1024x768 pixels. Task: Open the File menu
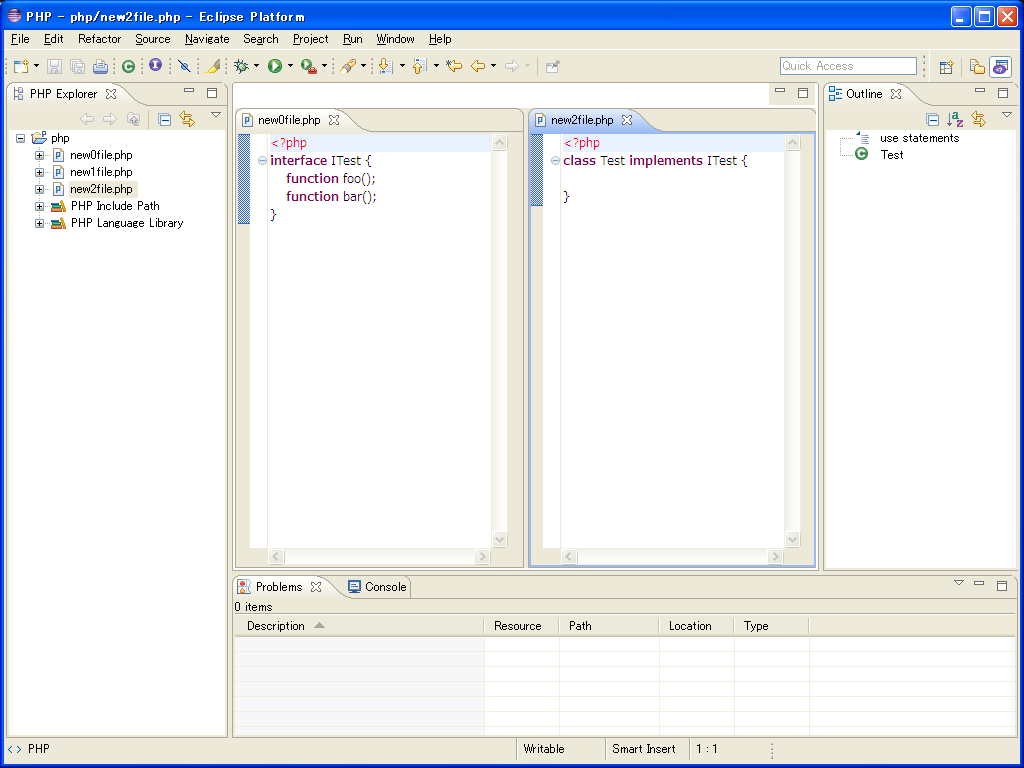[x=20, y=39]
